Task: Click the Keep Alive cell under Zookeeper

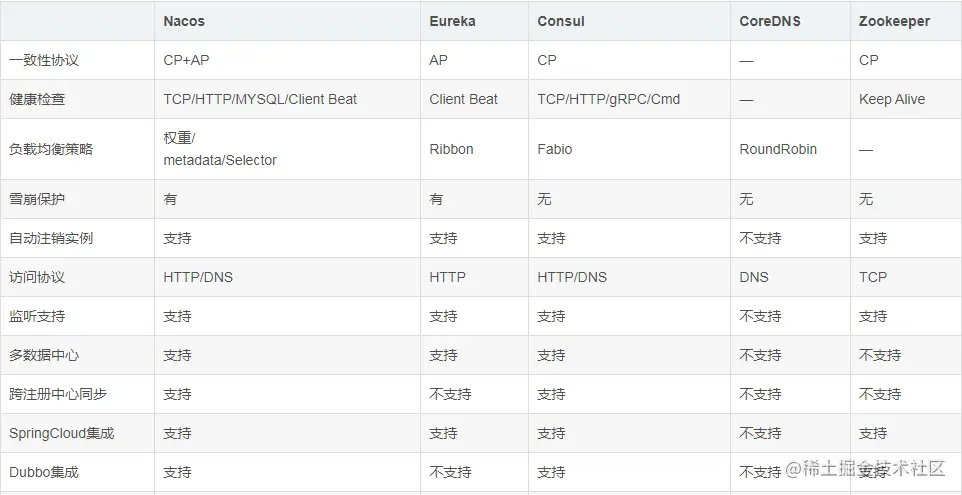Action: (892, 99)
